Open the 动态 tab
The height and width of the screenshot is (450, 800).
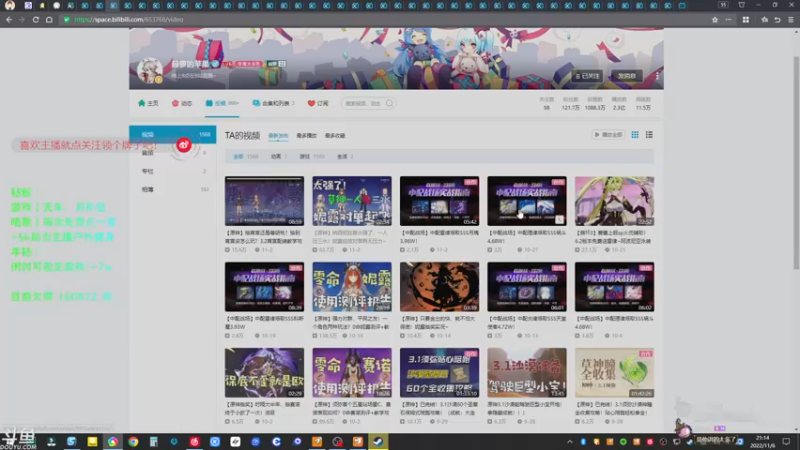(182, 103)
